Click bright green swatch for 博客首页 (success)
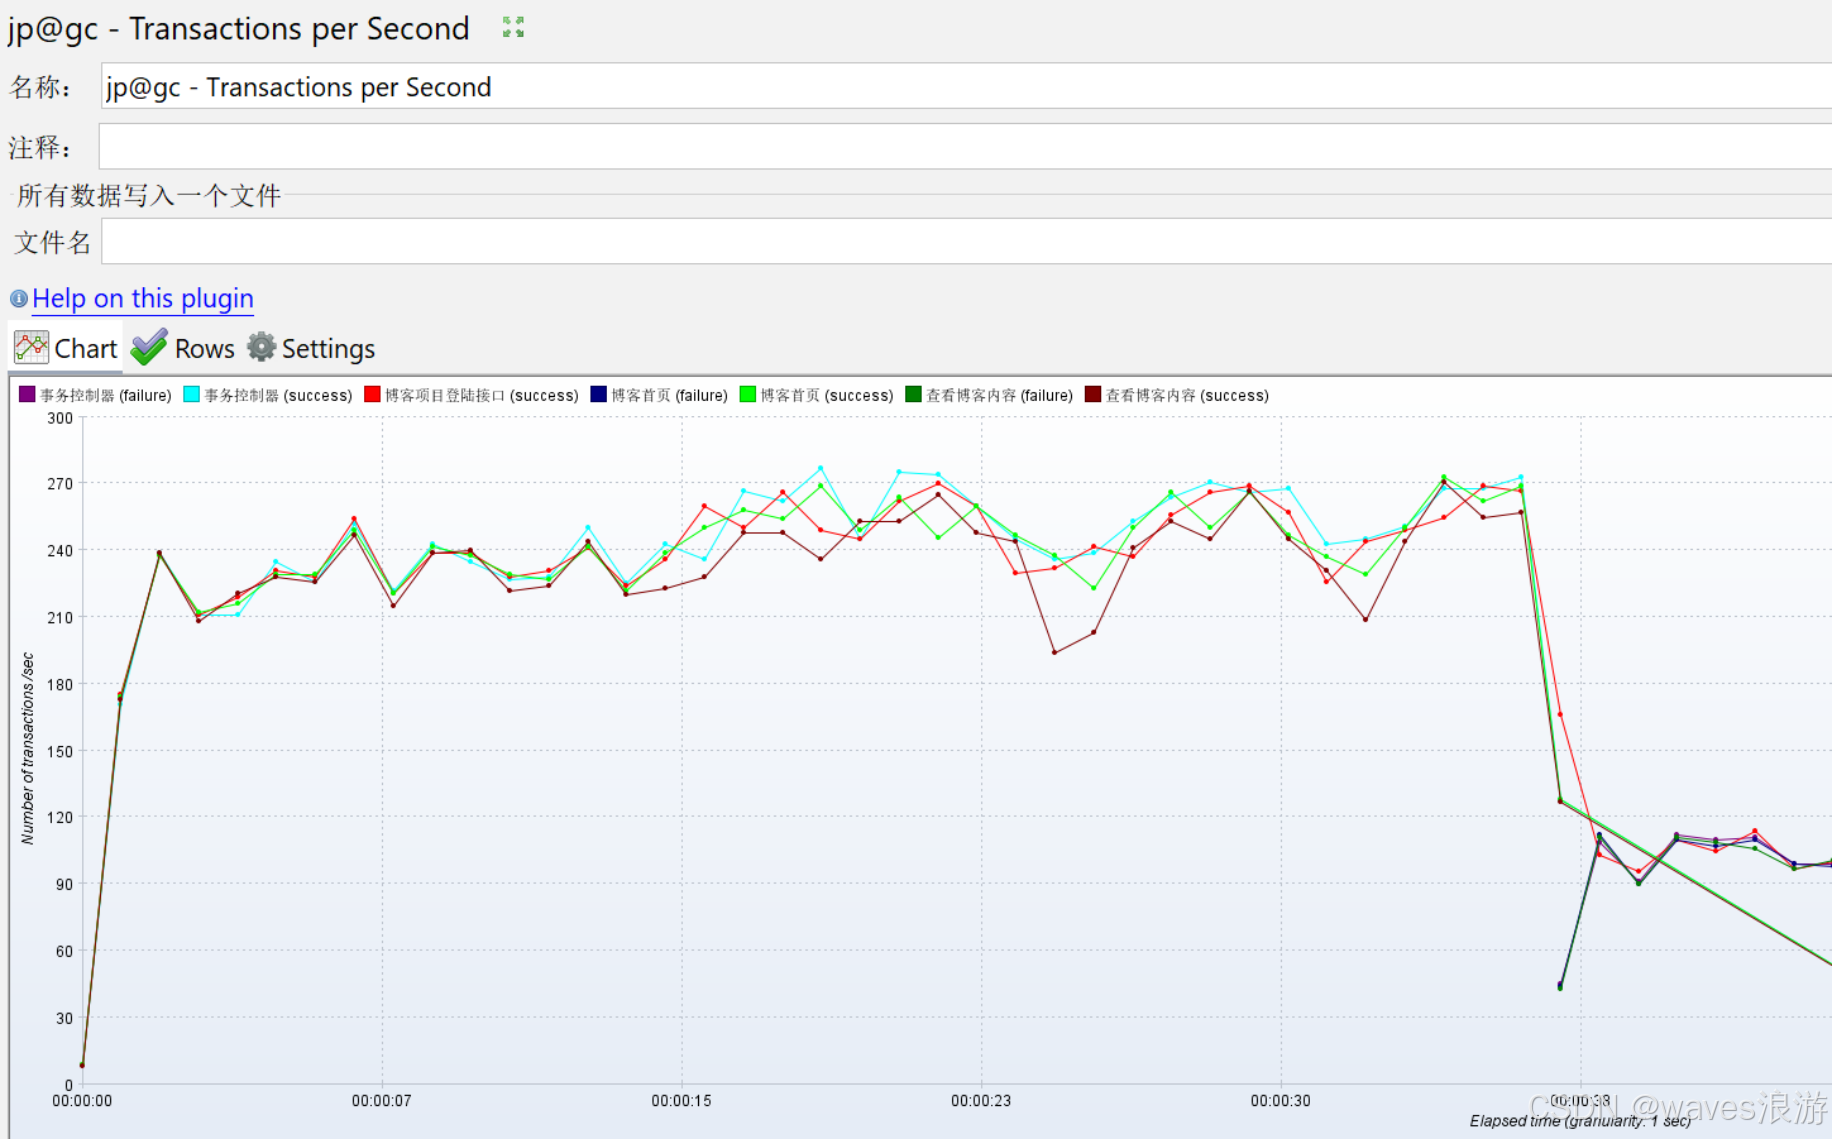Image resolution: width=1832 pixels, height=1140 pixels. pyautogui.click(x=748, y=394)
